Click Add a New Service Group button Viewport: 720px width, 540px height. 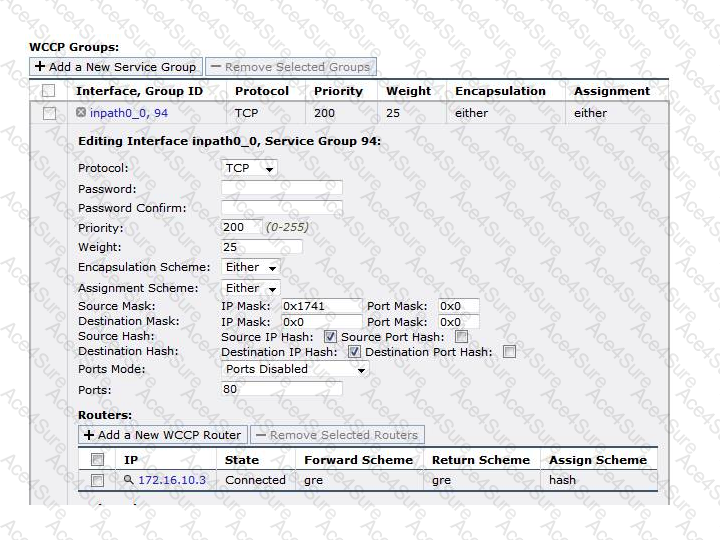(116, 67)
